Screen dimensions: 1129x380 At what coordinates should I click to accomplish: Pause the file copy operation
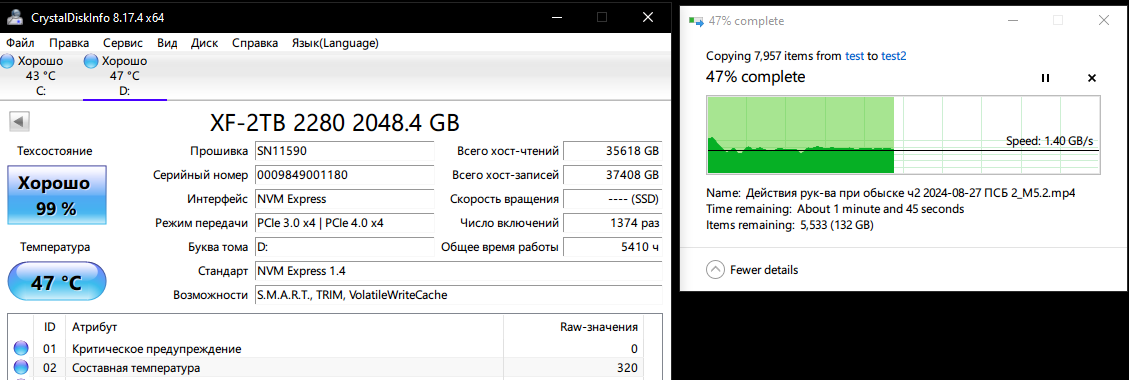tap(1045, 78)
